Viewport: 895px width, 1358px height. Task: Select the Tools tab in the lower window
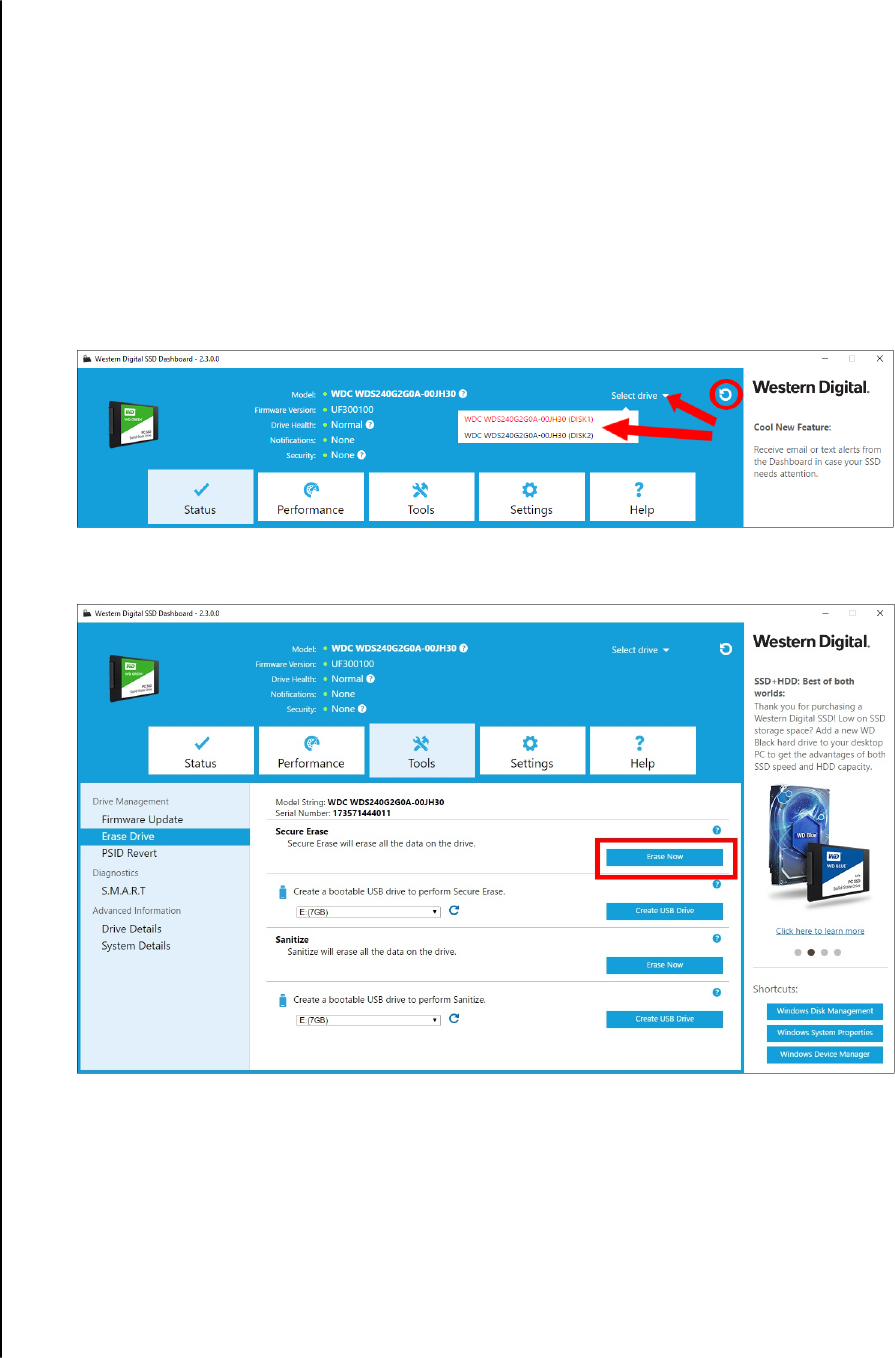point(421,750)
